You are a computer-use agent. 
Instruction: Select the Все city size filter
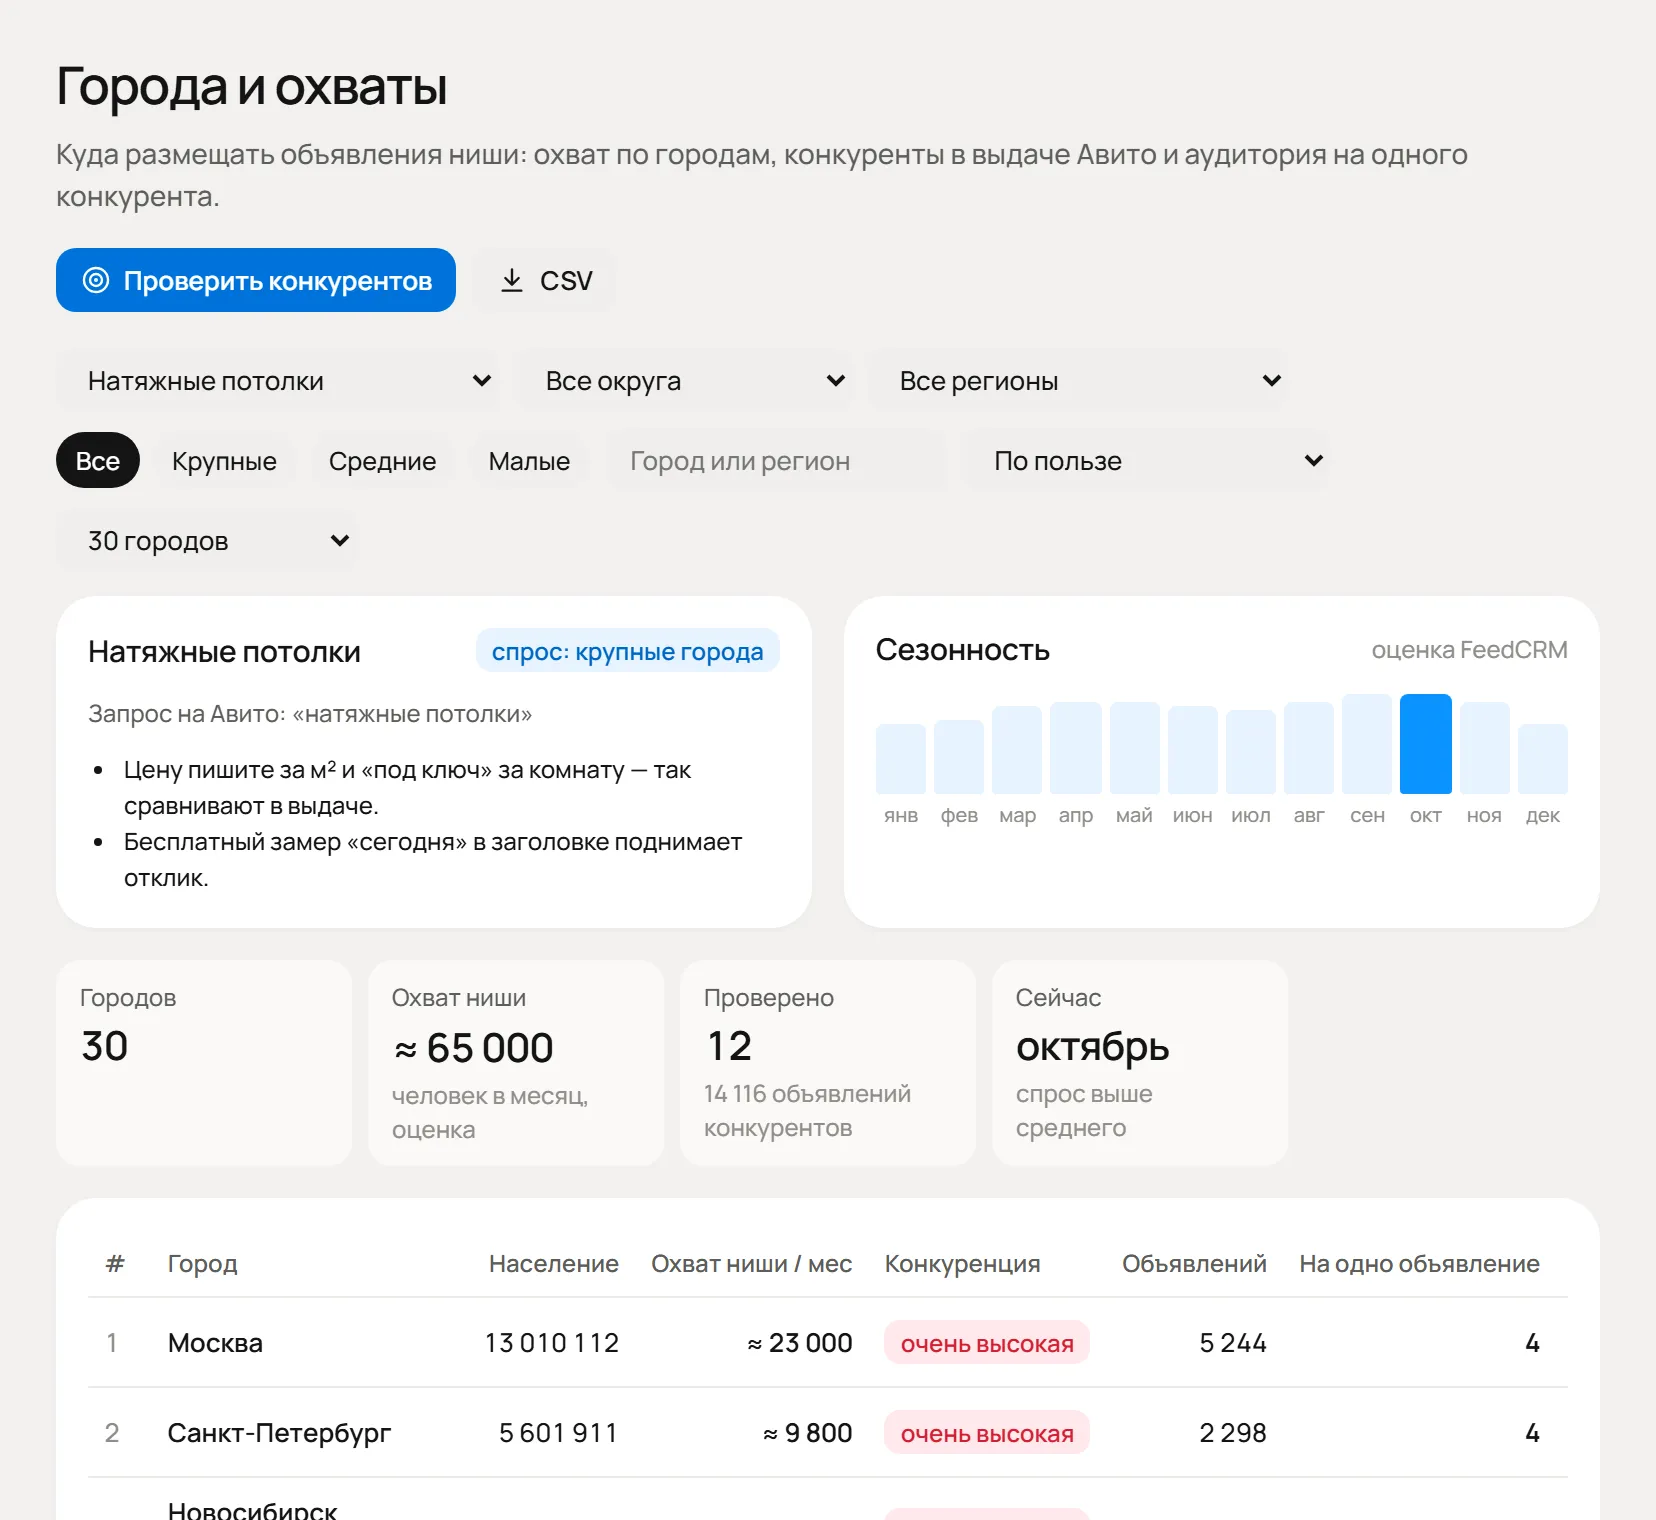98,460
